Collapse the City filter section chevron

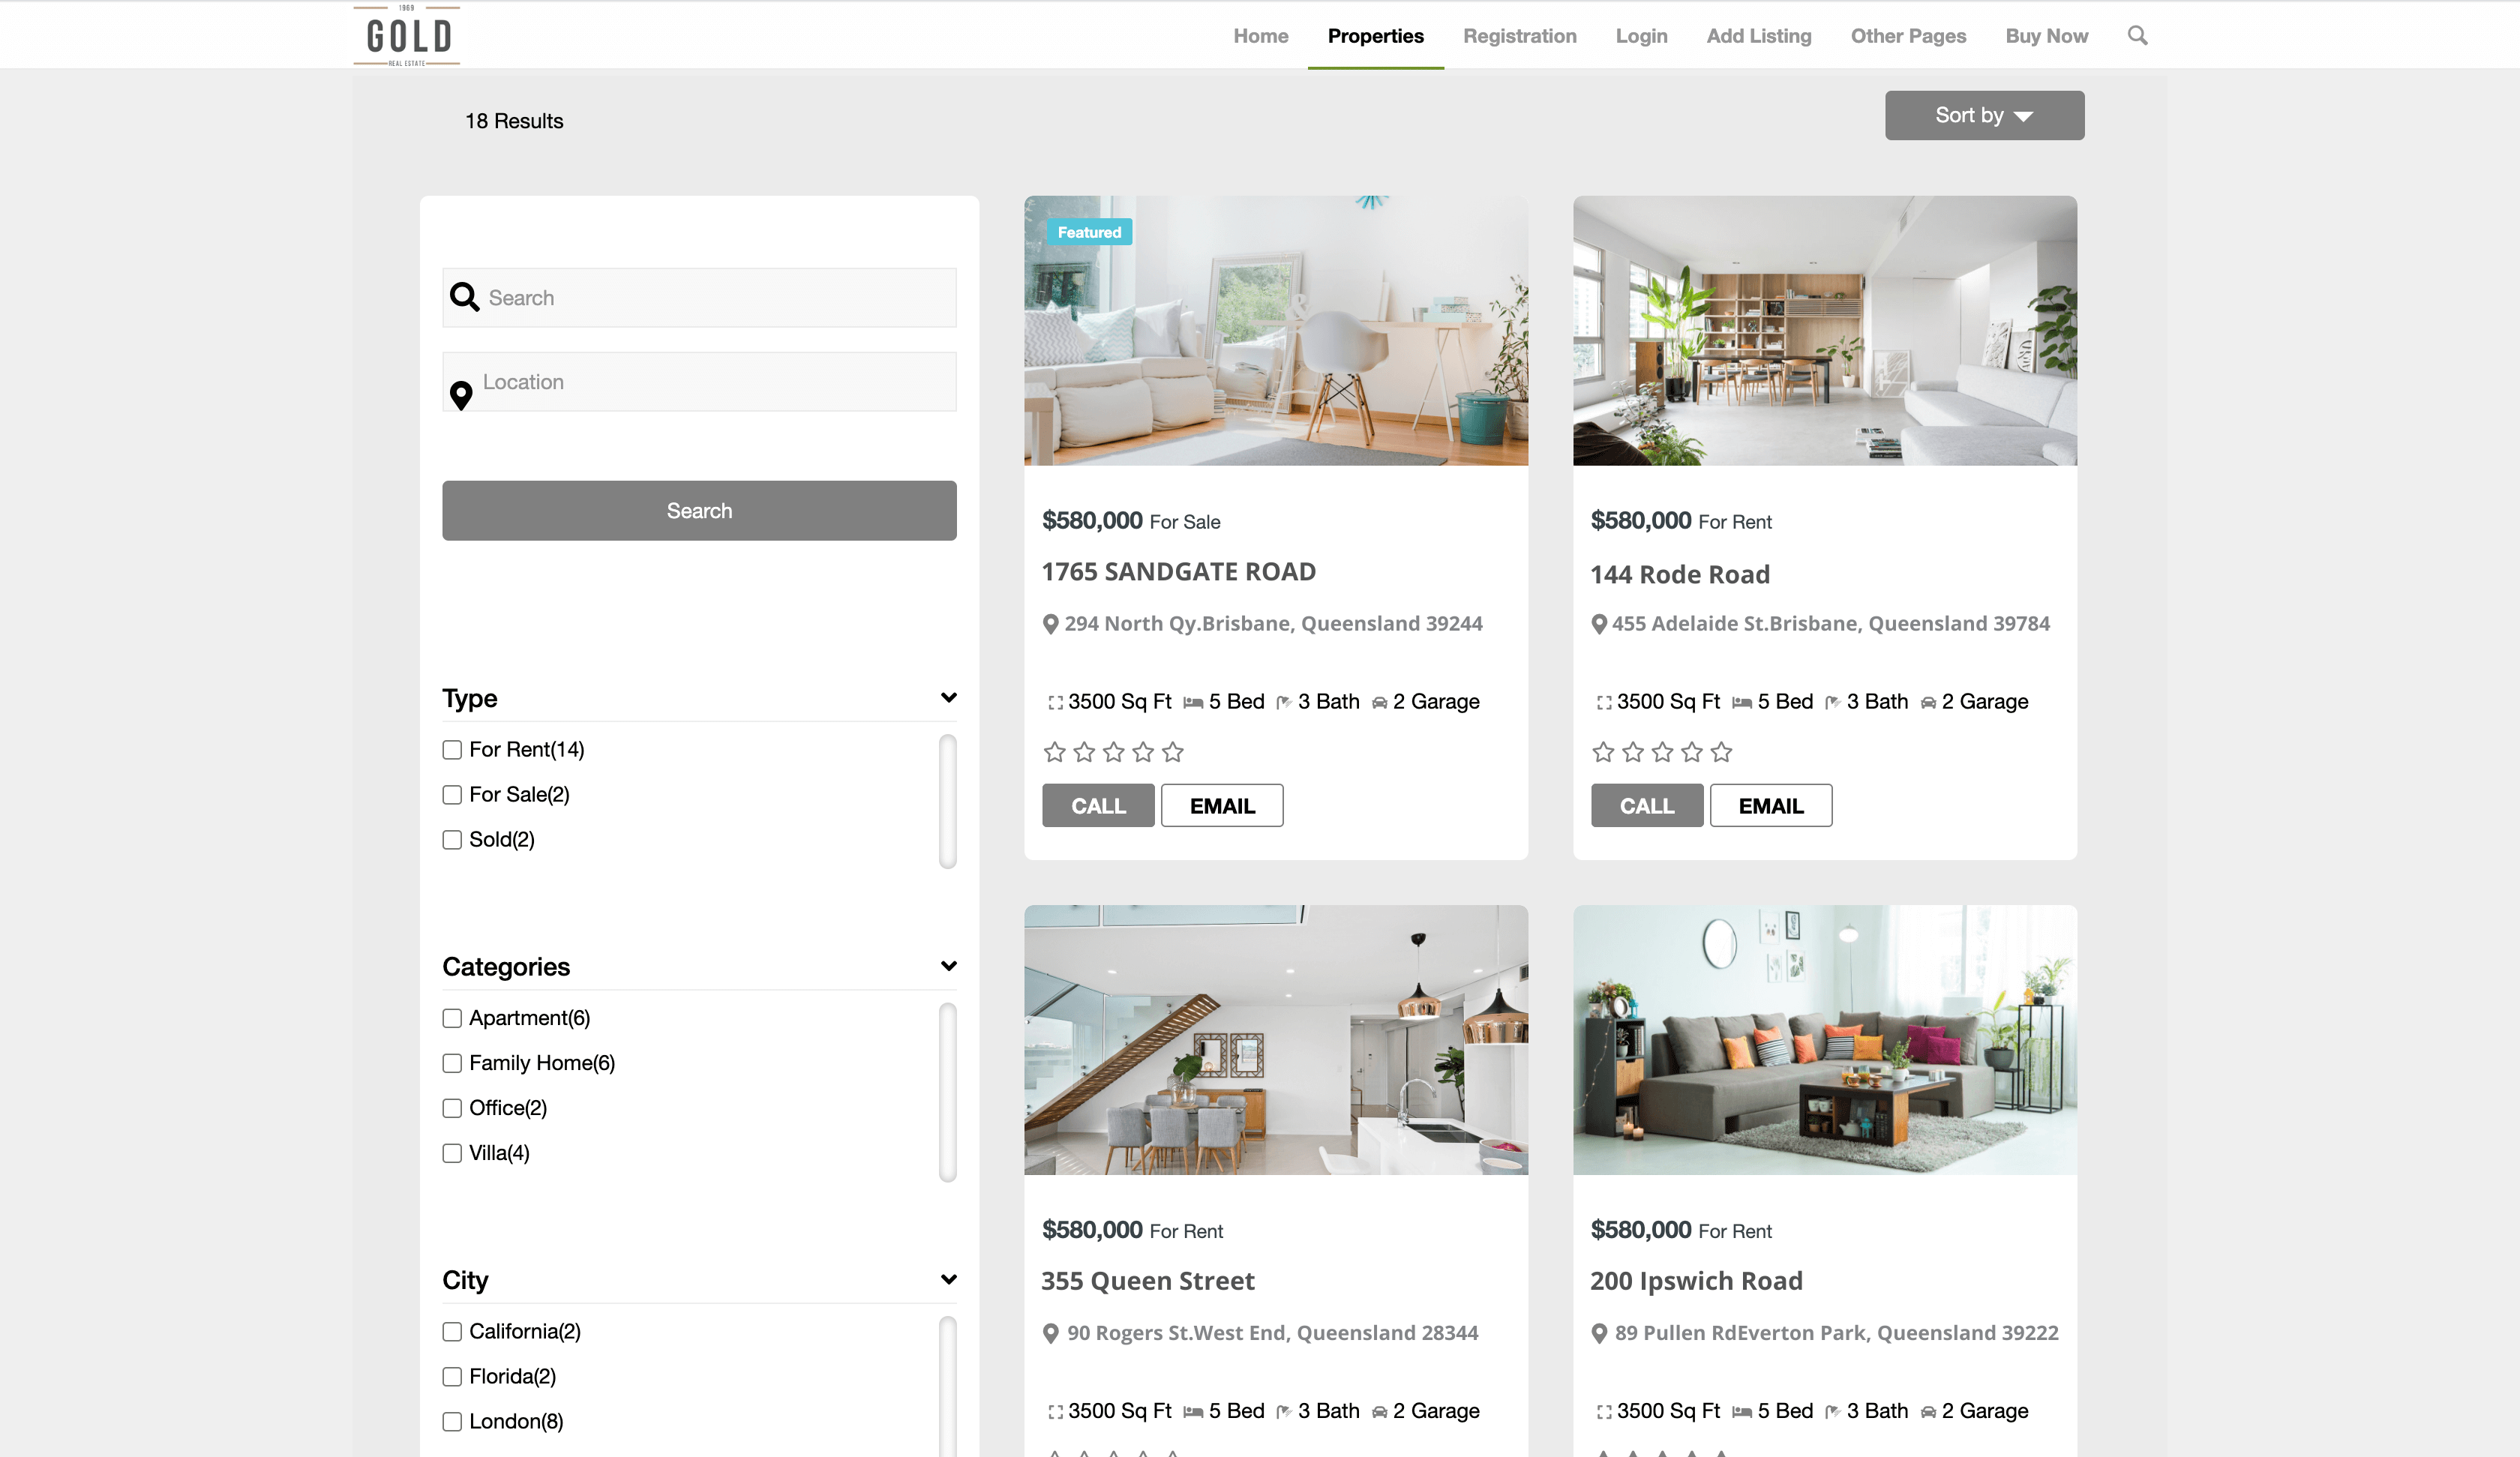948,1280
